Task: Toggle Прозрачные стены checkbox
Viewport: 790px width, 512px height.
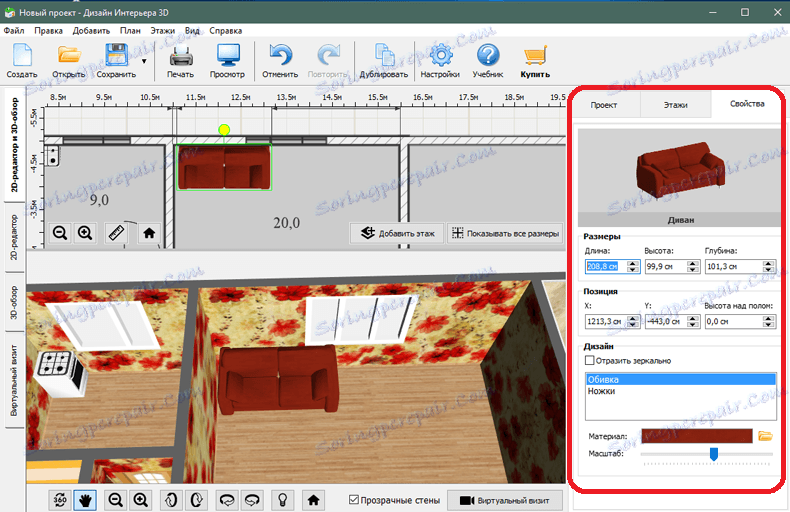Action: coord(354,500)
